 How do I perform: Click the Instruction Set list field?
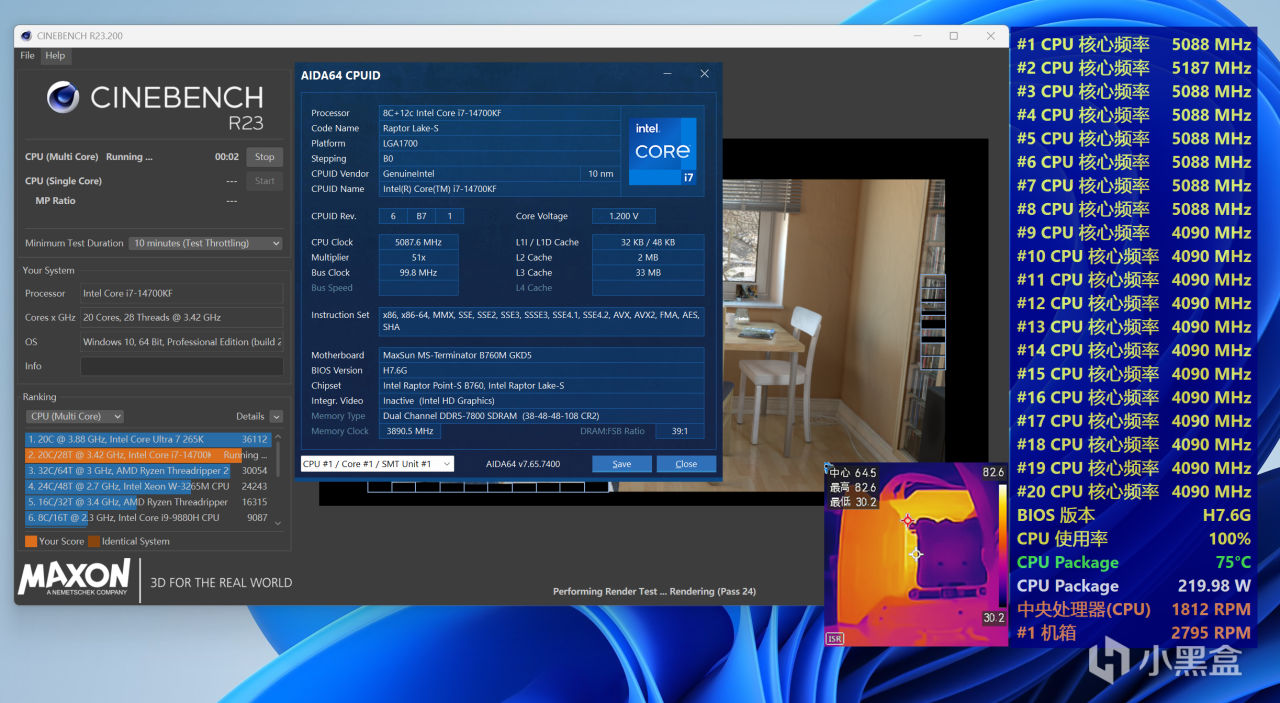pos(541,321)
